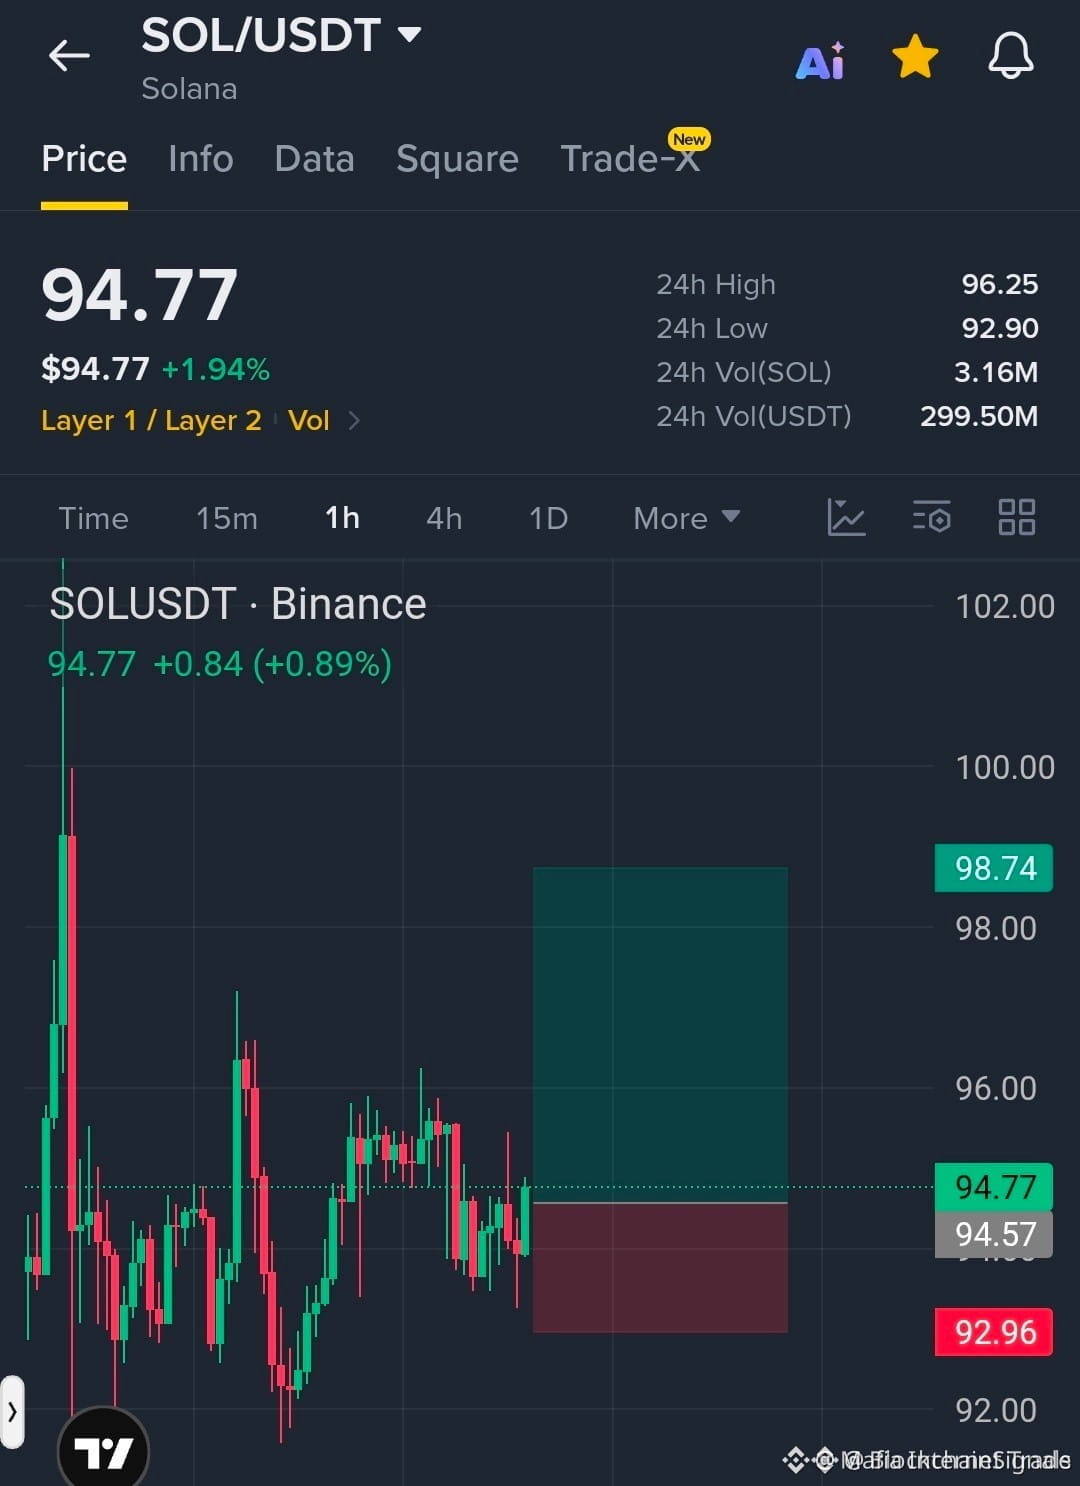Click the 24h Vol(SOL) value 3.16M

click(x=995, y=372)
